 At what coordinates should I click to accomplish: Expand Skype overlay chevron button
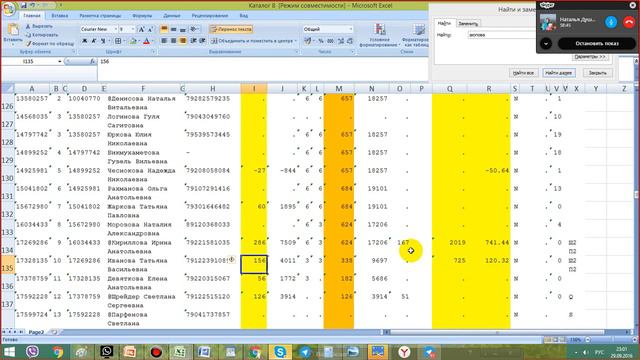[x=546, y=43]
